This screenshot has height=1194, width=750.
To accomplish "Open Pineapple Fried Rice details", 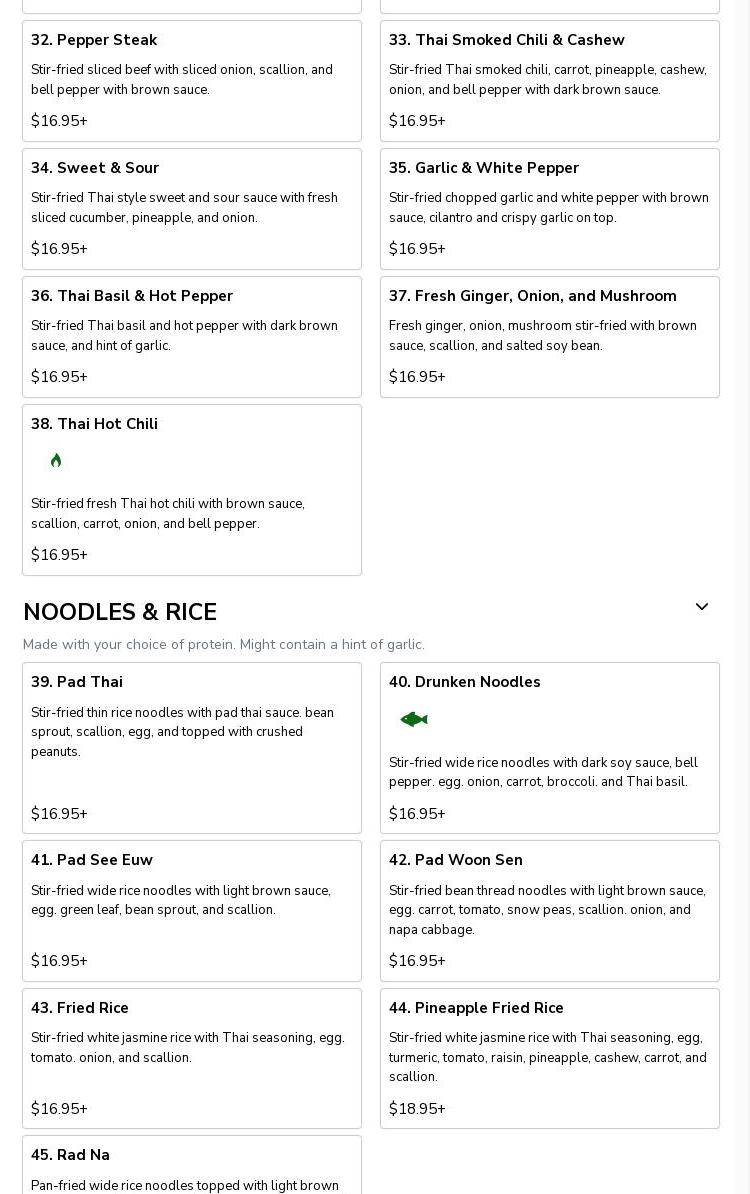I will 476,1008.
